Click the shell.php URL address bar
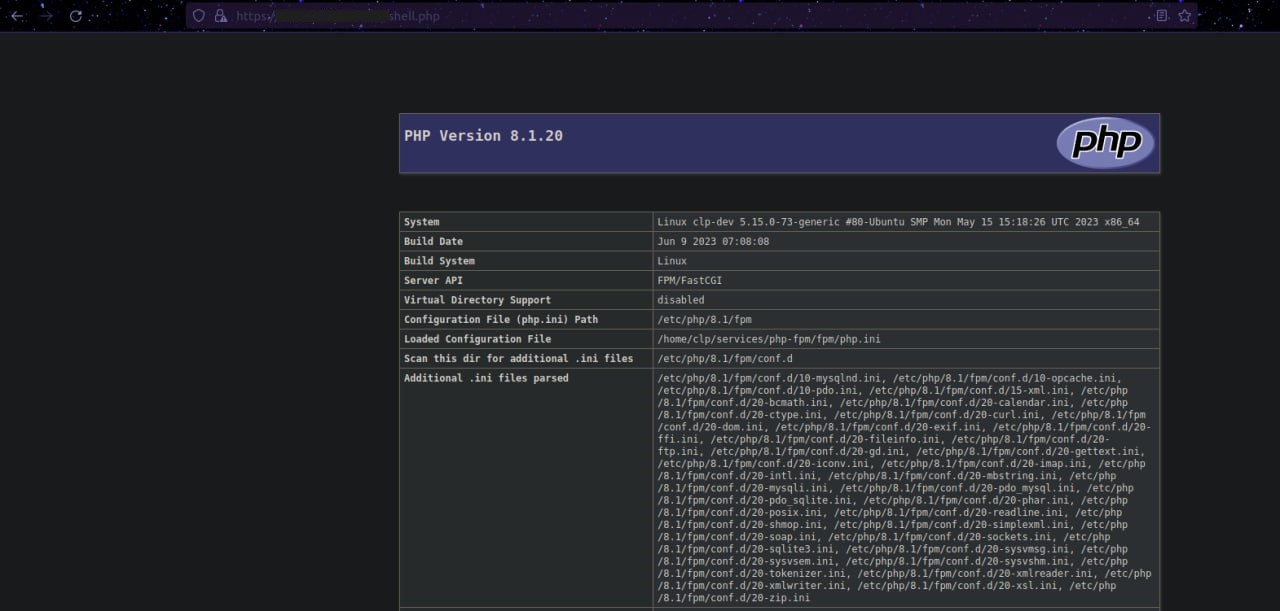Viewport: 1280px width, 611px height. coord(690,16)
